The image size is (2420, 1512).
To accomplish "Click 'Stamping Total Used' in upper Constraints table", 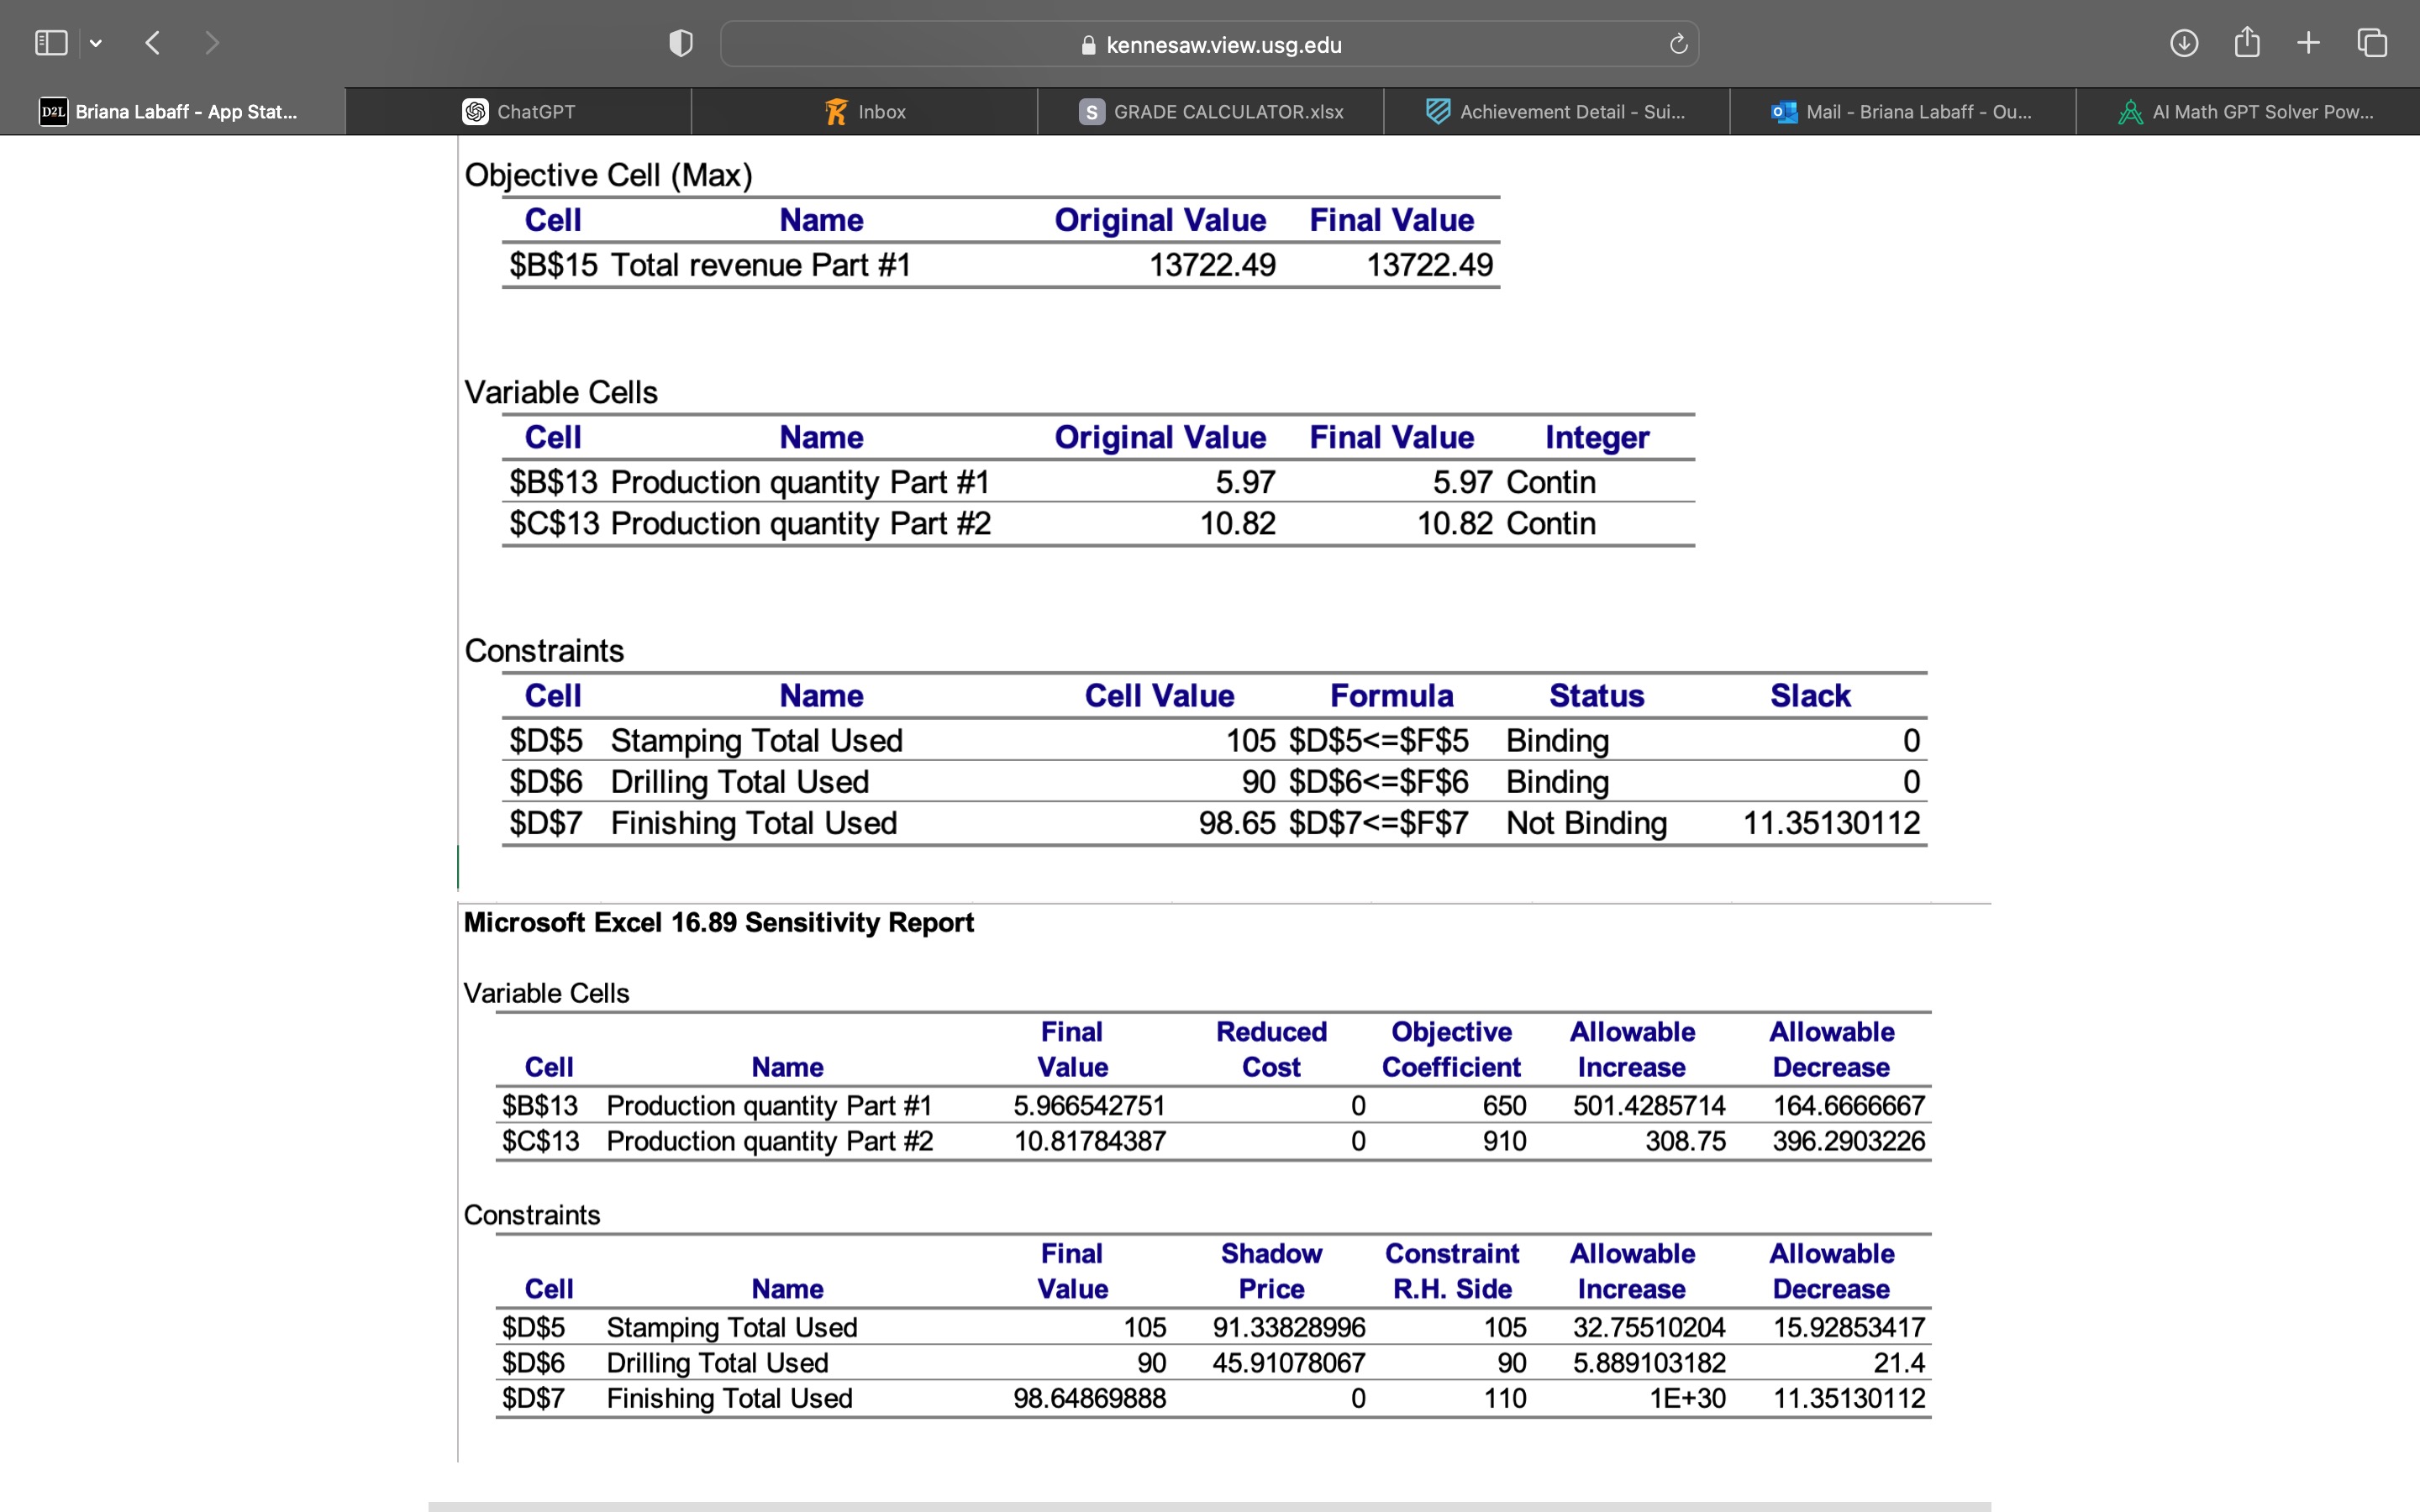I will tap(756, 740).
